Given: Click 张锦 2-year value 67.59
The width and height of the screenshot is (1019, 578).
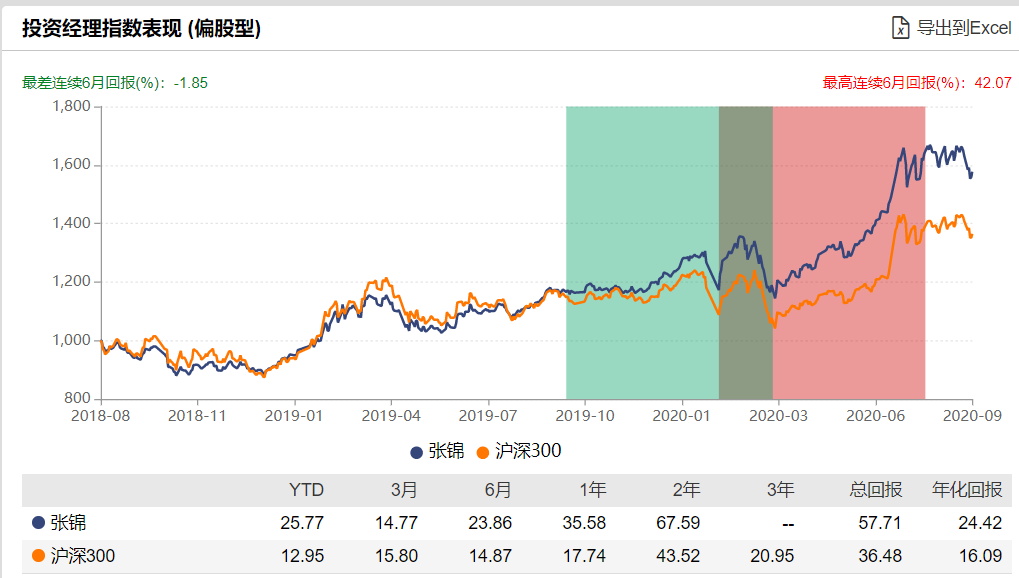Looking at the screenshot, I should 678,523.
